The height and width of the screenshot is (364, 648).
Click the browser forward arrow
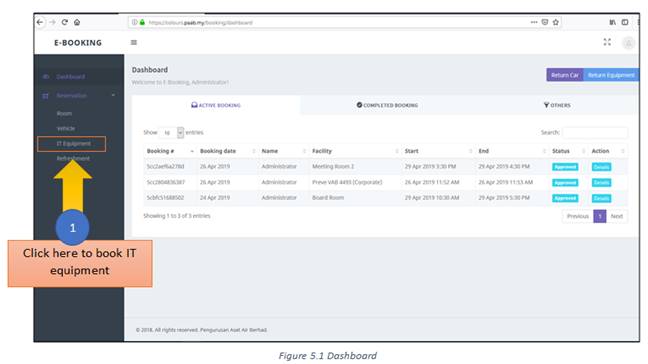coord(52,22)
